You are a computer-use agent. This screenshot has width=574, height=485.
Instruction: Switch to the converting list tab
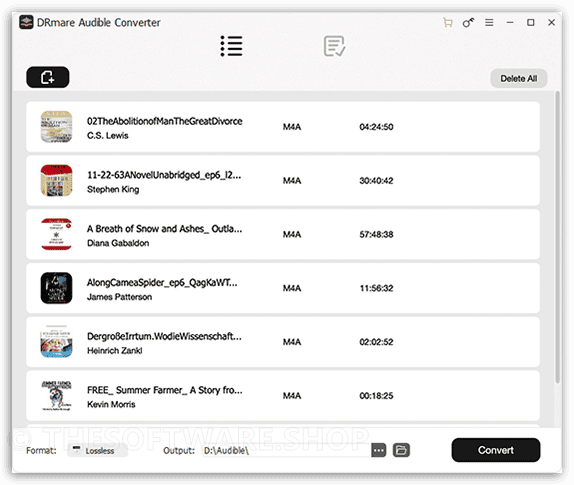231,46
